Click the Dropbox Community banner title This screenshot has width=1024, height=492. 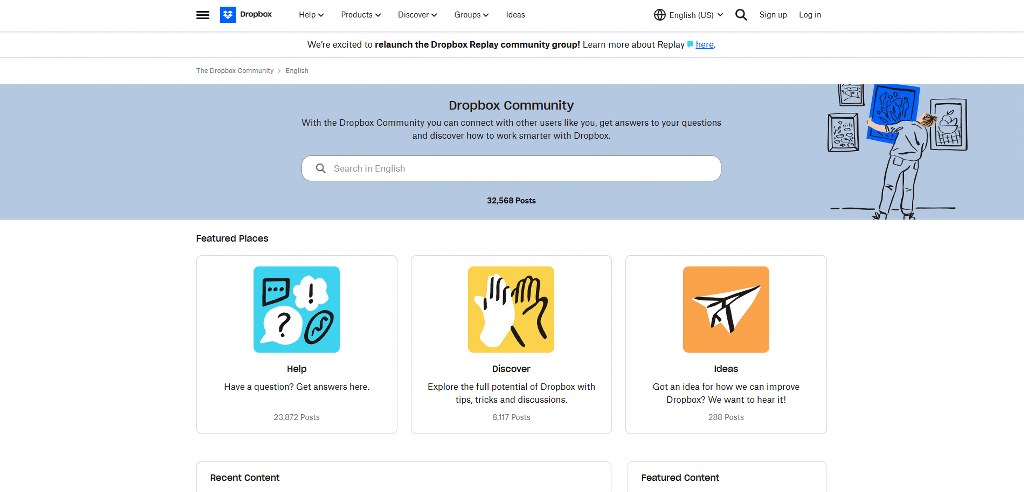511,105
